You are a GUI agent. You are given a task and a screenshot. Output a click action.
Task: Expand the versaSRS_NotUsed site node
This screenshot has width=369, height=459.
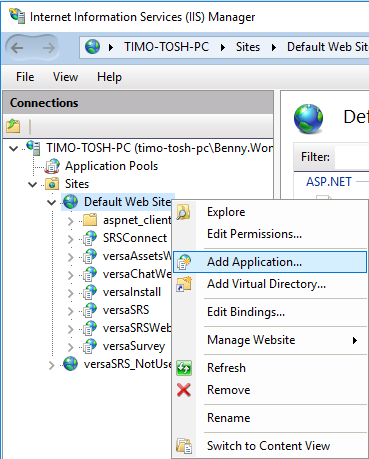coord(51,365)
